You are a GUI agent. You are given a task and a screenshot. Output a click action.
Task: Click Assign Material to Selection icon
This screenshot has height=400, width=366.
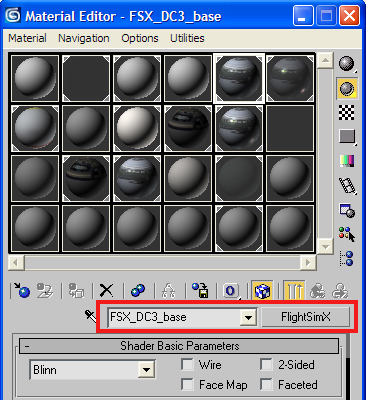coord(76,290)
